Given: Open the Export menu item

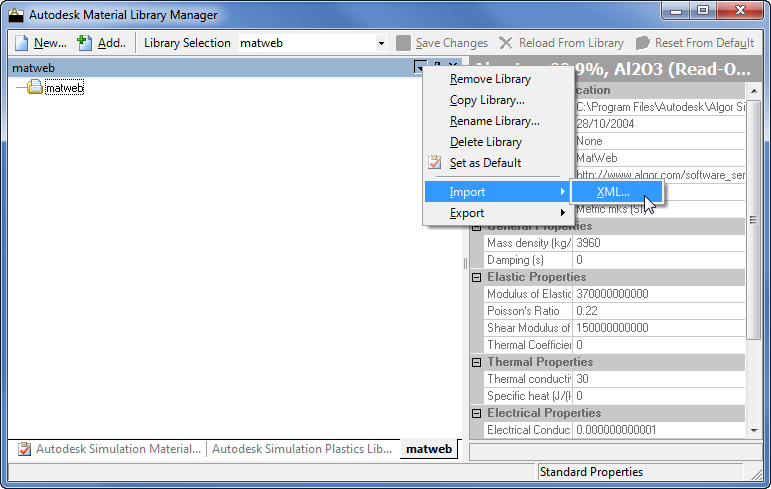Looking at the screenshot, I should point(498,213).
